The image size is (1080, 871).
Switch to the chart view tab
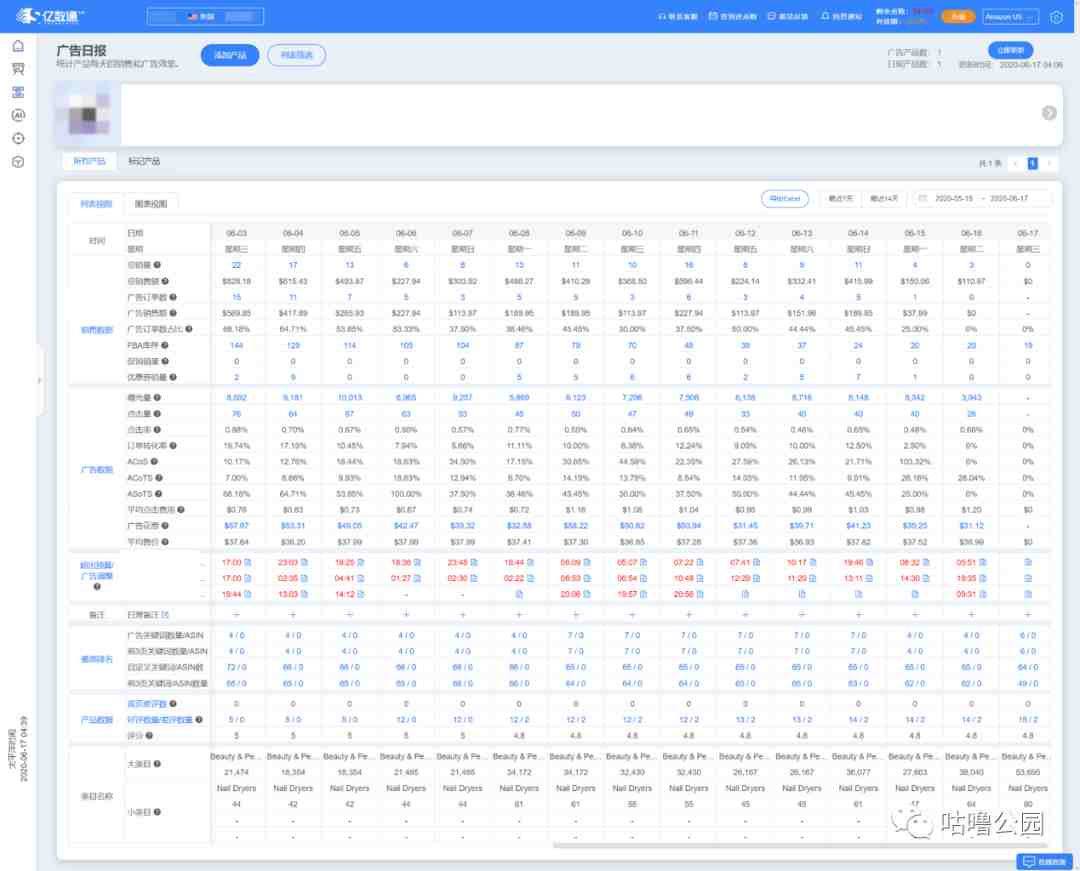151,204
